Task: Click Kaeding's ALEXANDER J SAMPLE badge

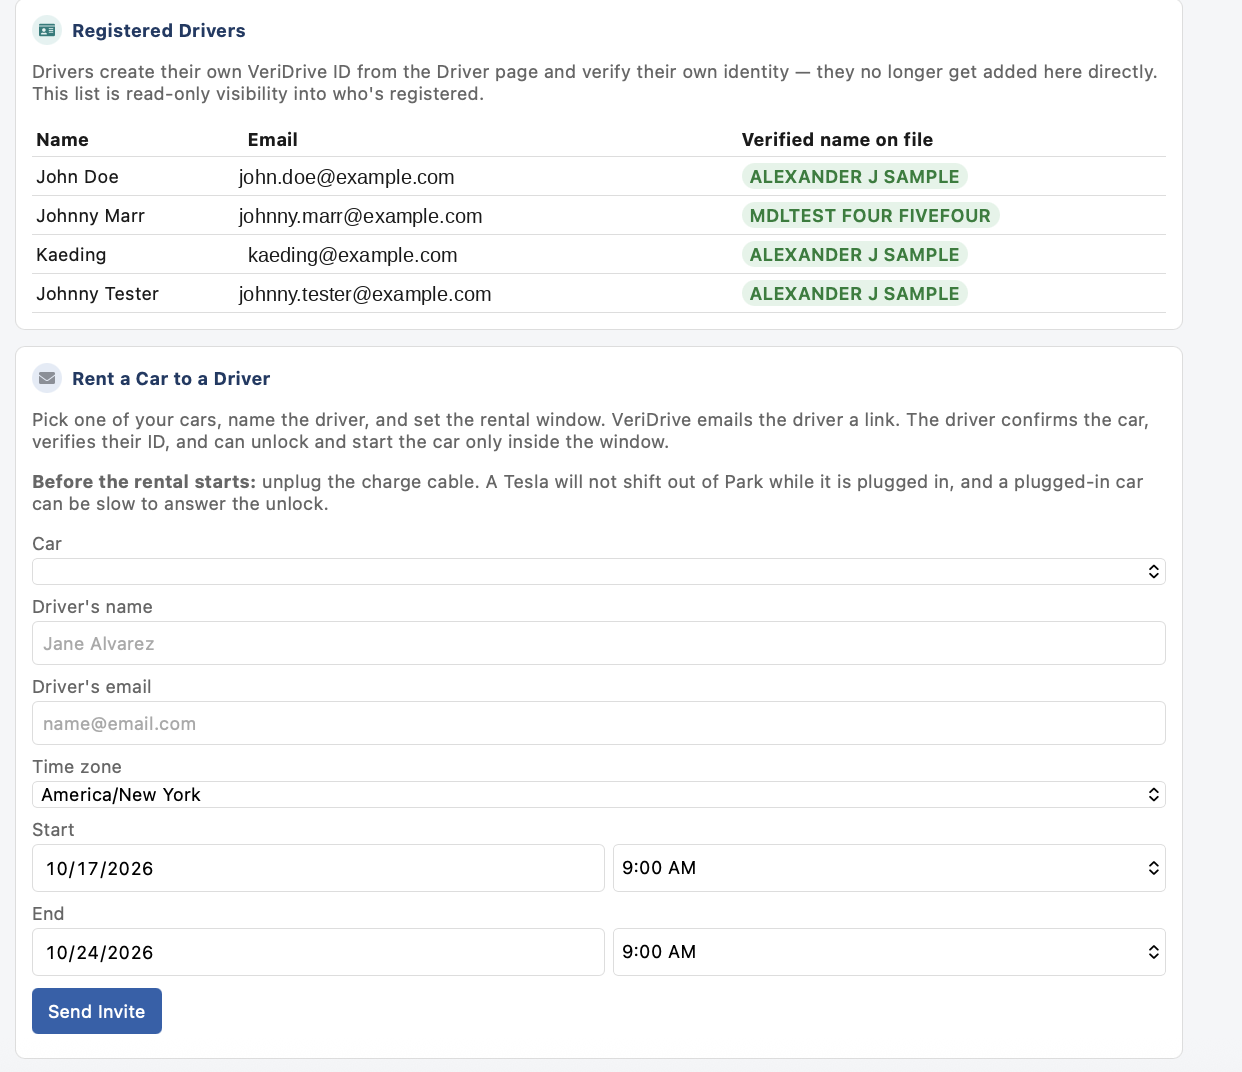Action: (855, 255)
